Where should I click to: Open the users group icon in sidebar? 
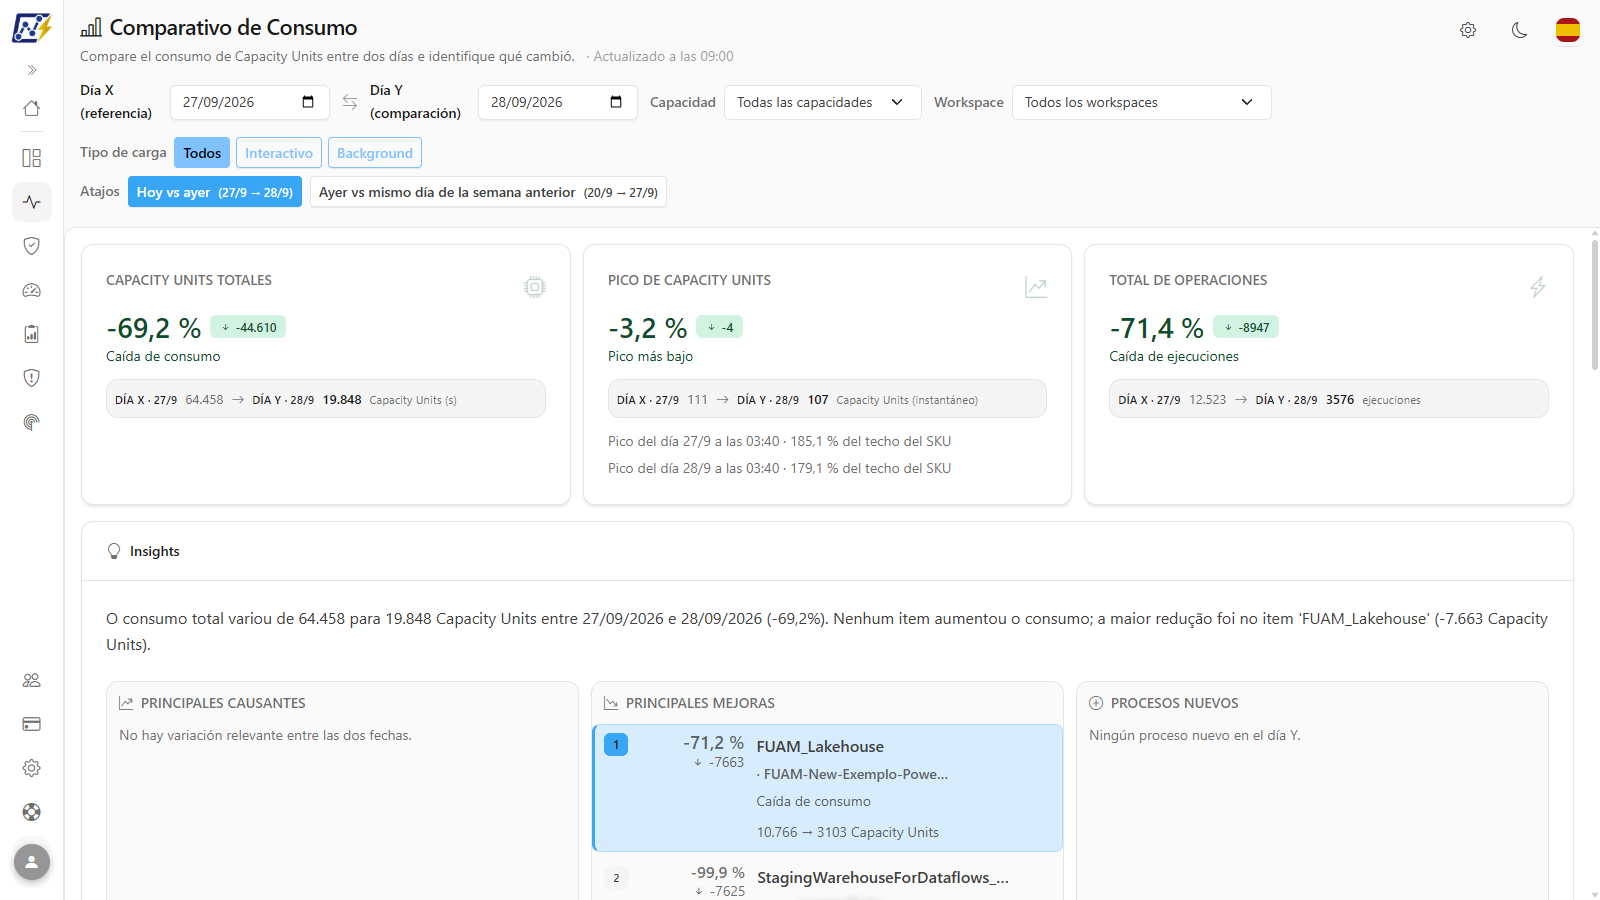tap(32, 680)
